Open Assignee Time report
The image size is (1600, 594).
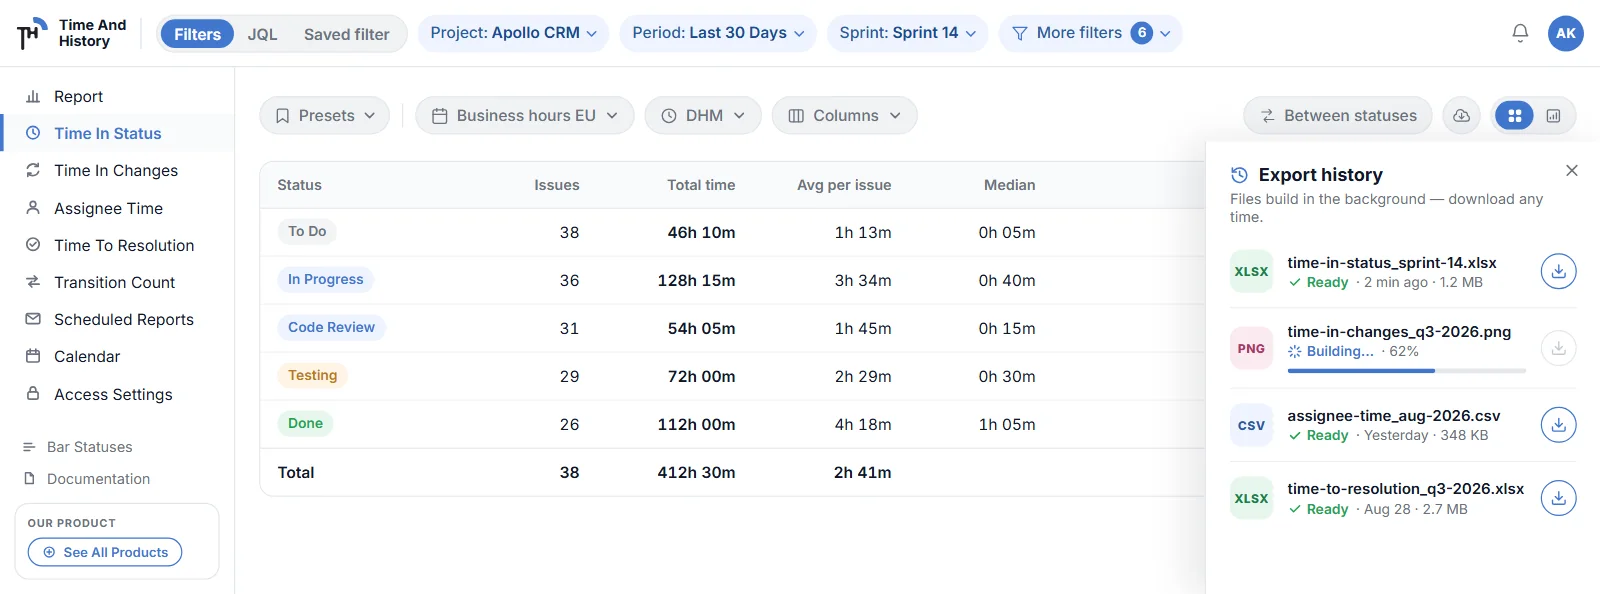click(x=117, y=208)
